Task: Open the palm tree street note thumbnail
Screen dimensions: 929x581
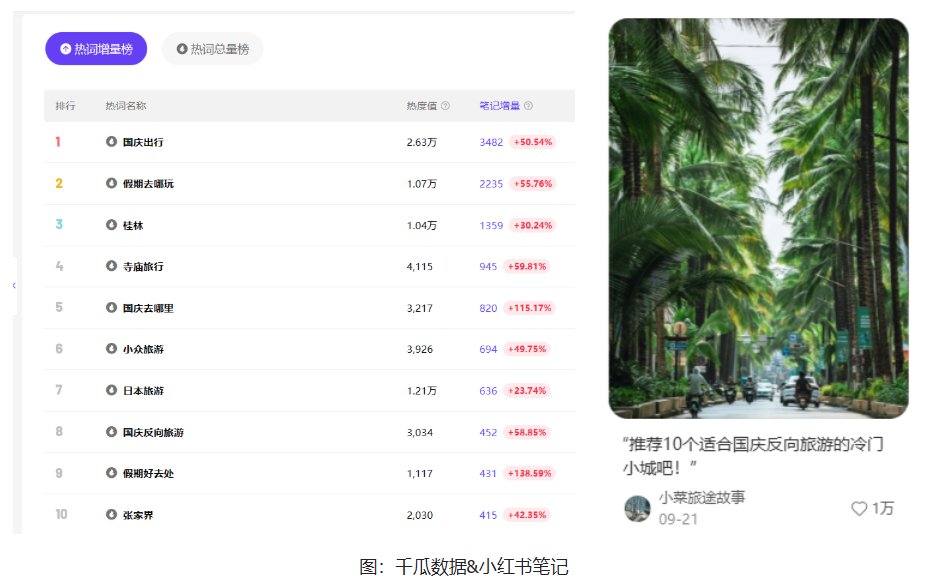Action: tap(758, 218)
